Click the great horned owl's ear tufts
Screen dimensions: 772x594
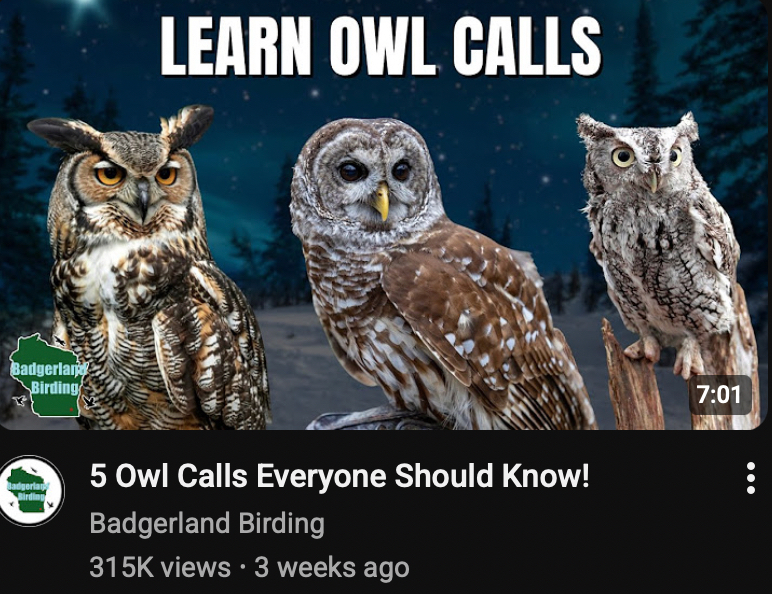tap(122, 128)
